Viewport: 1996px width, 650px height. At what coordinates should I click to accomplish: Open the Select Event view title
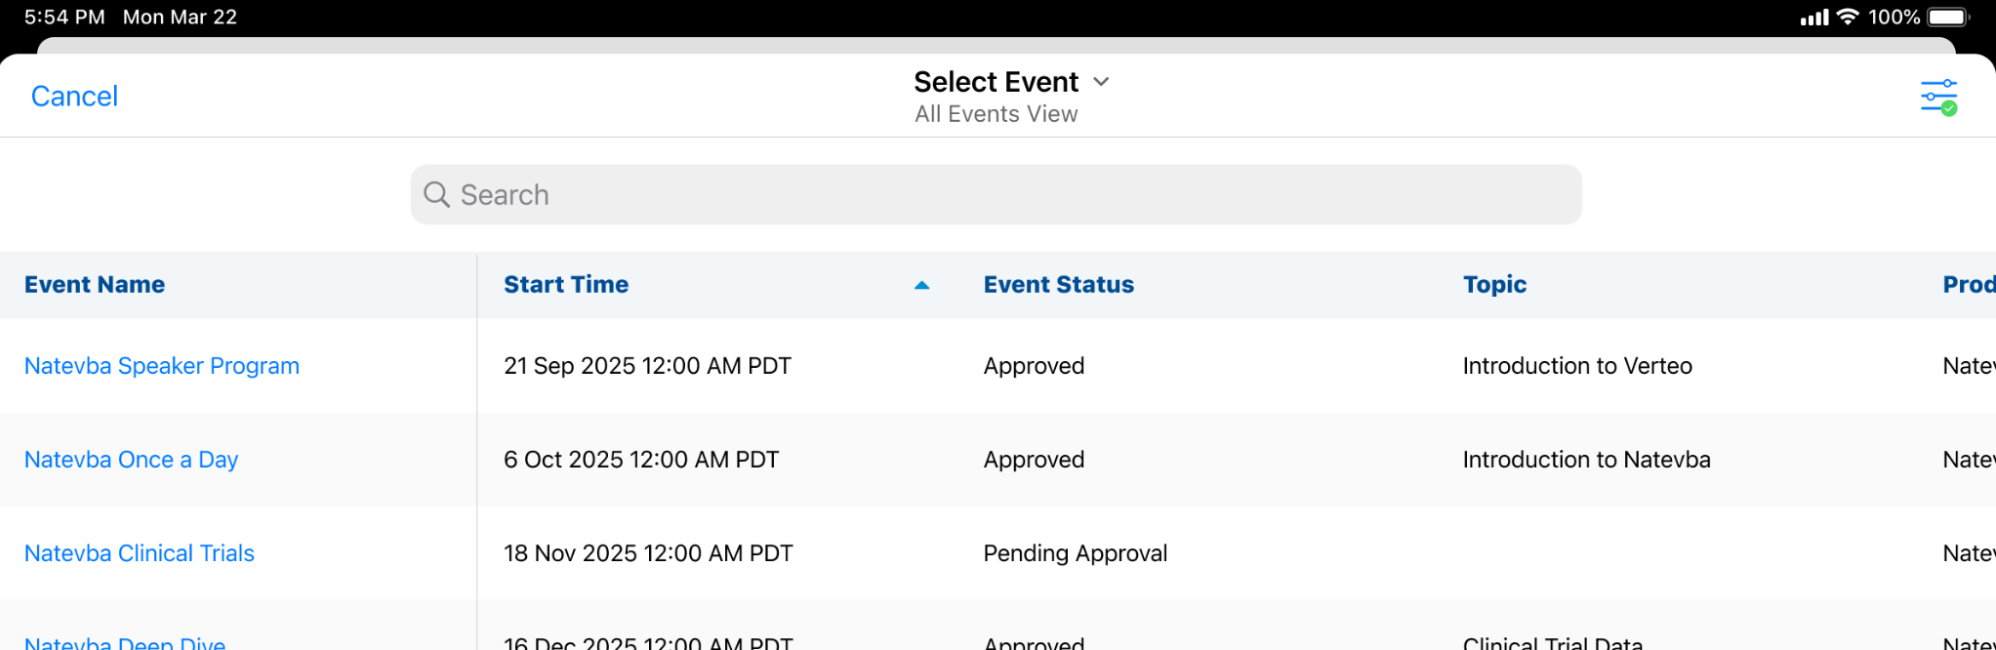(996, 82)
